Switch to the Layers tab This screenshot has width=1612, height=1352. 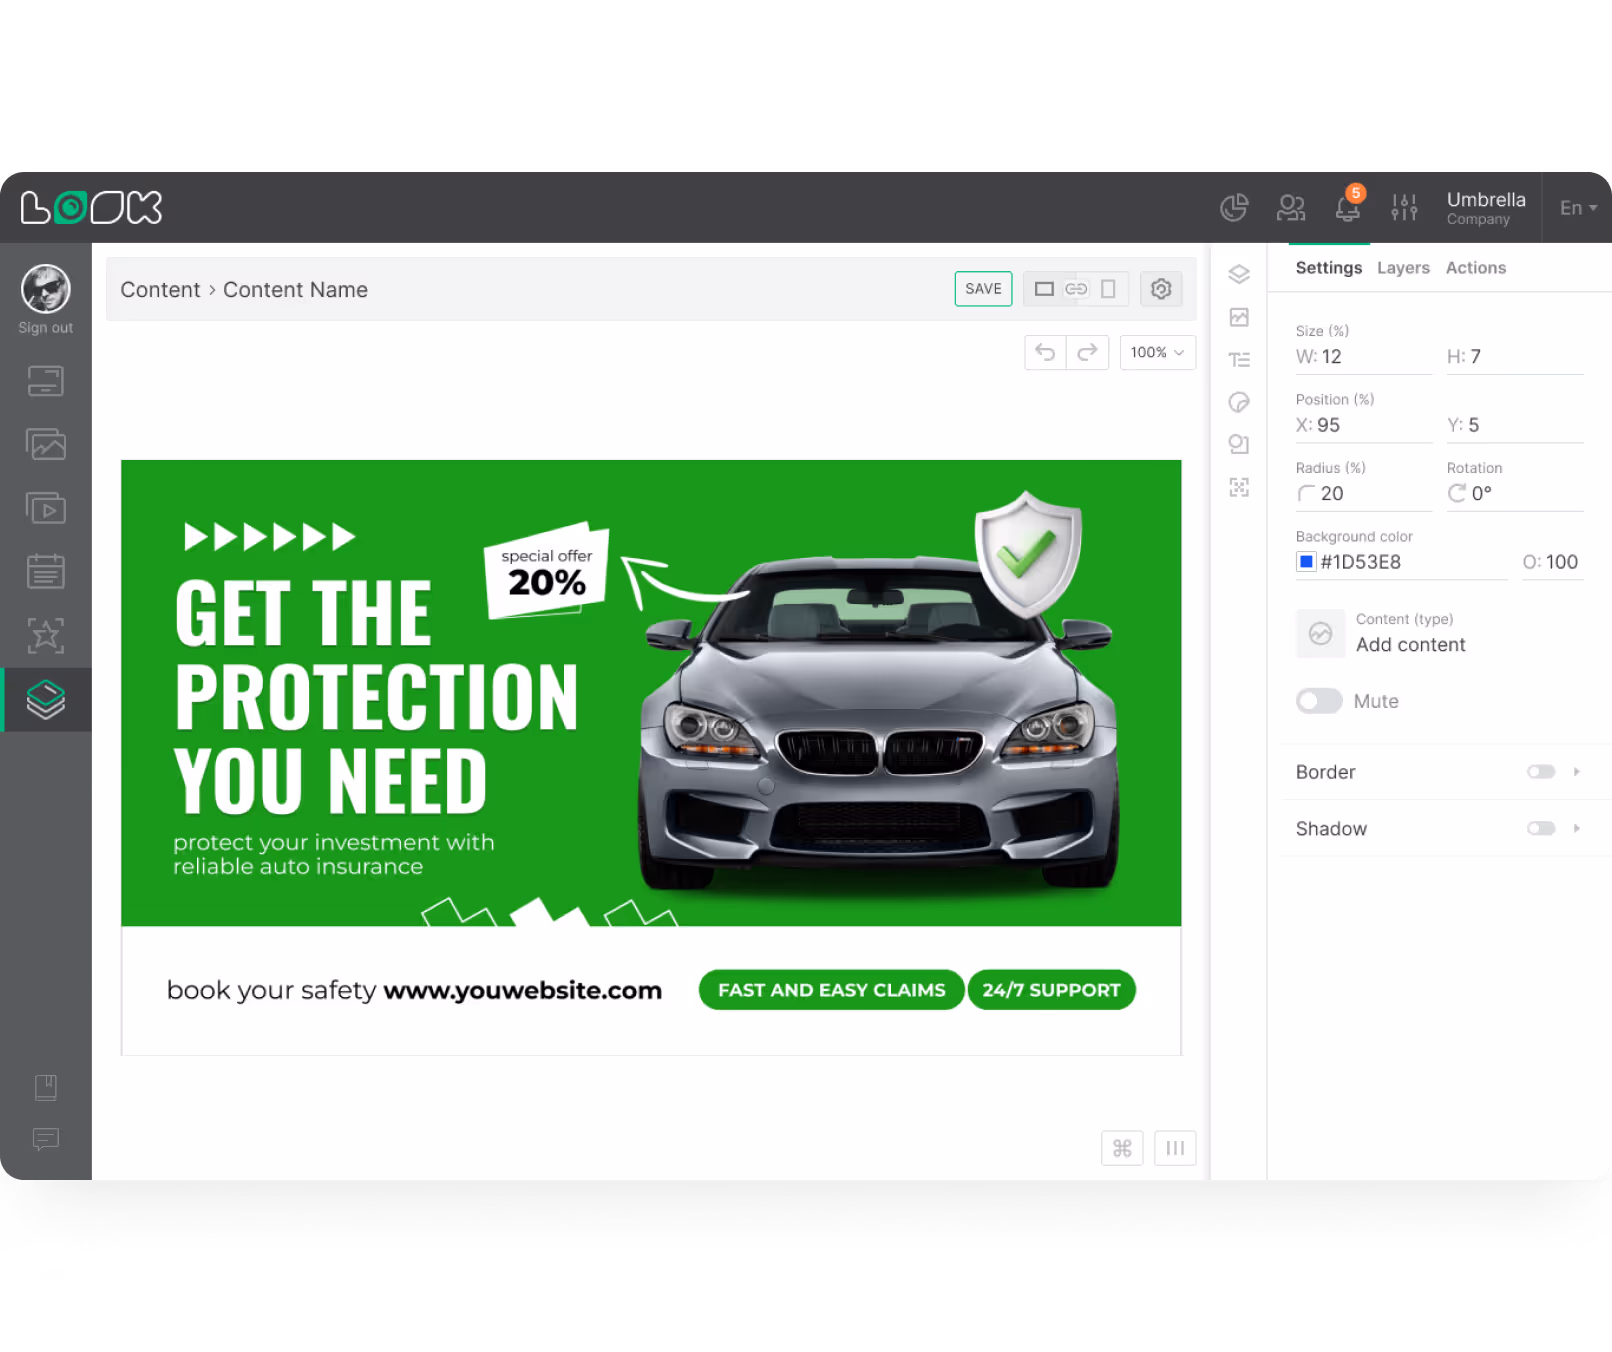click(x=1403, y=267)
